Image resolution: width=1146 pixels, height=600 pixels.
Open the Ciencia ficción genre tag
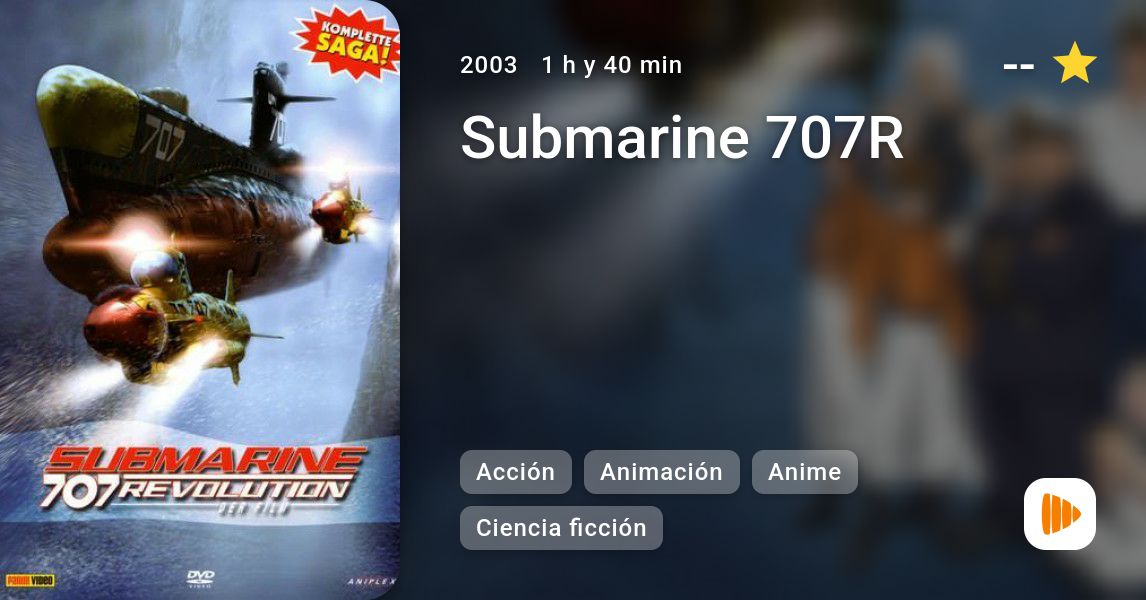pyautogui.click(x=561, y=528)
